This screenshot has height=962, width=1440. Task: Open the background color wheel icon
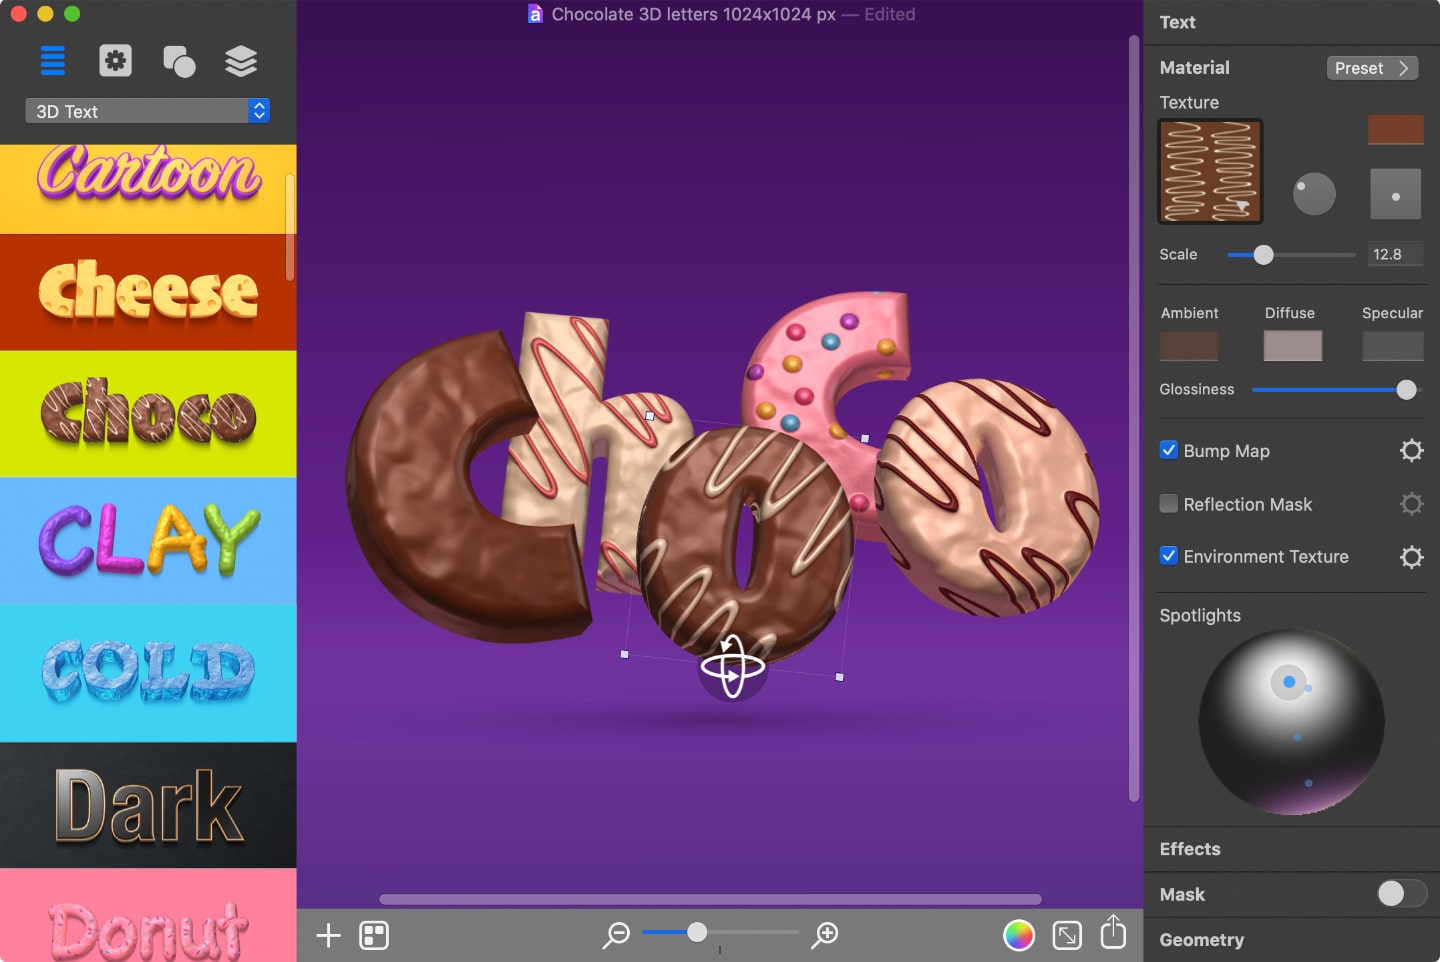[1019, 934]
